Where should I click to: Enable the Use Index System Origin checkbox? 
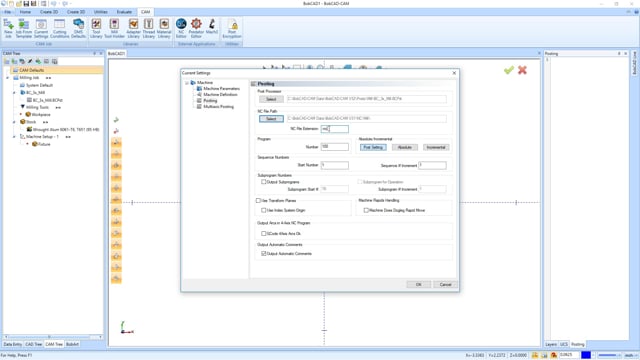click(264, 210)
